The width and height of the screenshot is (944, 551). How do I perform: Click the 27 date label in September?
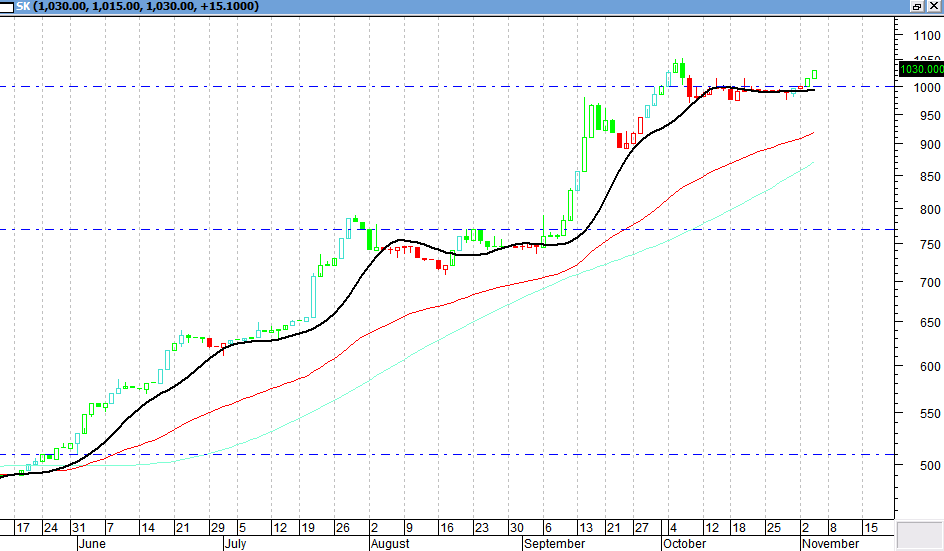click(642, 528)
